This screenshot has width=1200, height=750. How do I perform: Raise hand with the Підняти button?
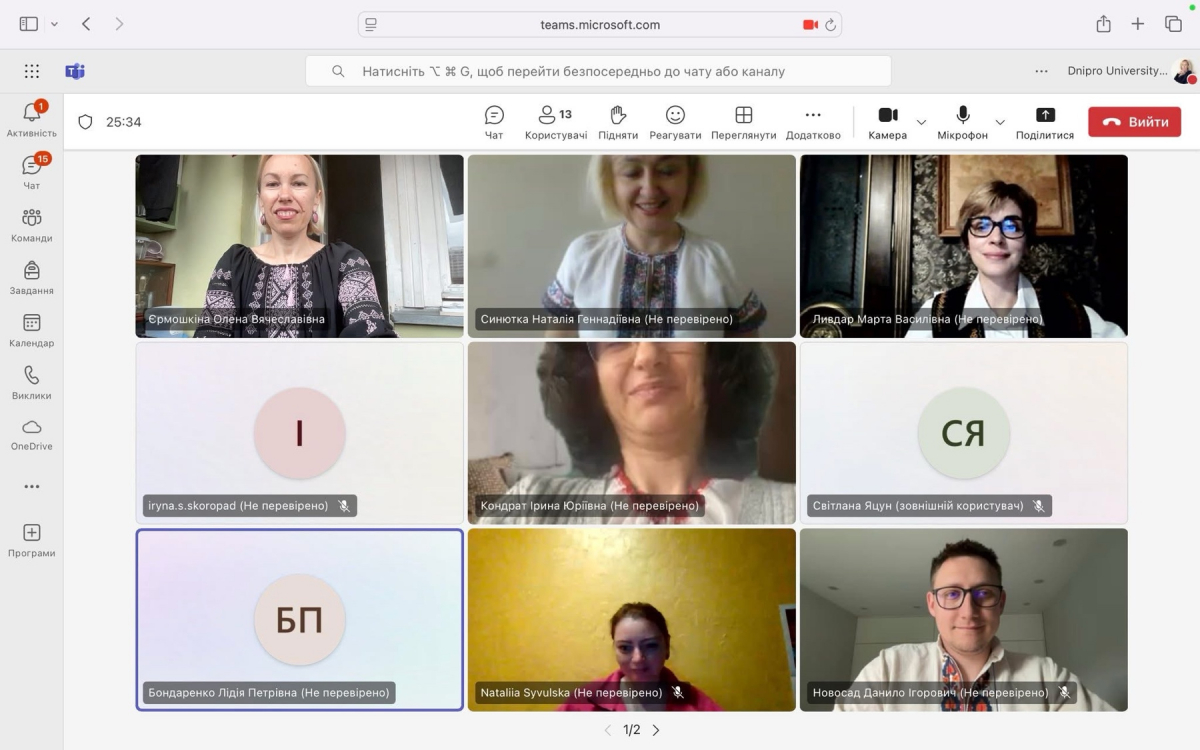tap(618, 122)
